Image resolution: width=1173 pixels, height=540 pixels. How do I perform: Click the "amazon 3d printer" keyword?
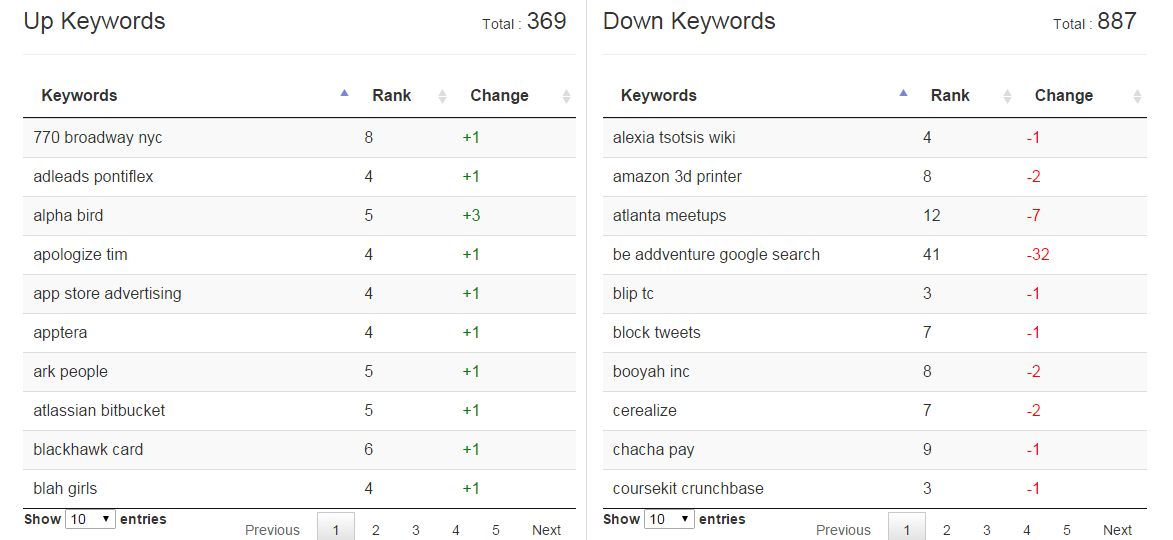pyautogui.click(x=677, y=177)
